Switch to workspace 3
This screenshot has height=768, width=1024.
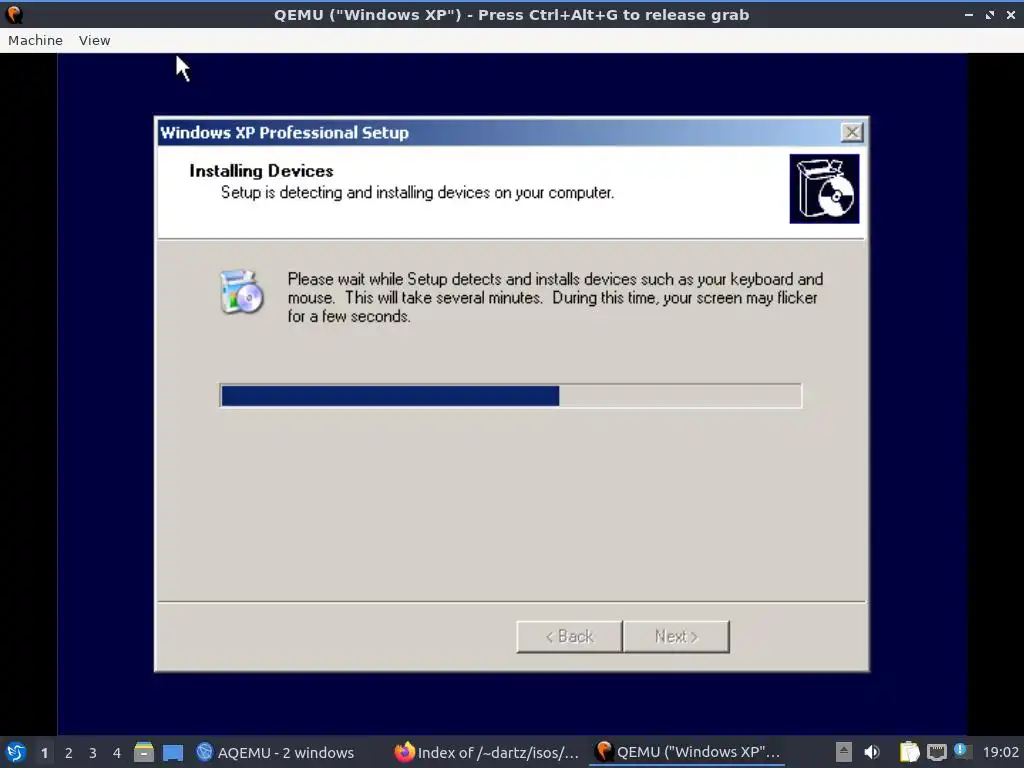(93, 753)
